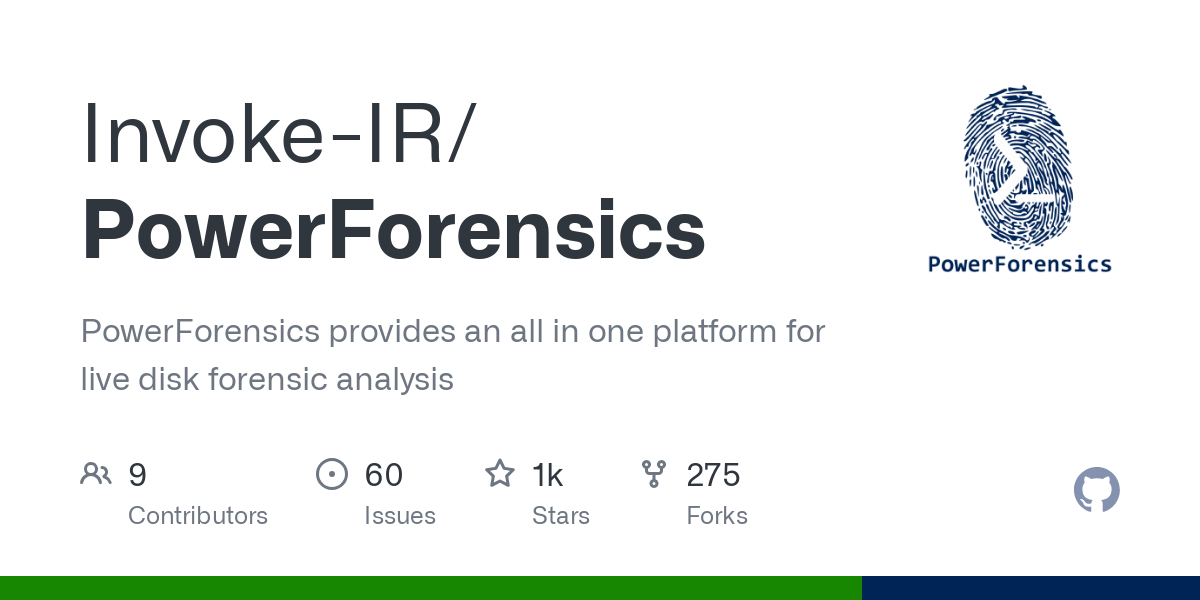Click the GitHub Octocat logo
The width and height of the screenshot is (1200, 600).
coord(1096,490)
